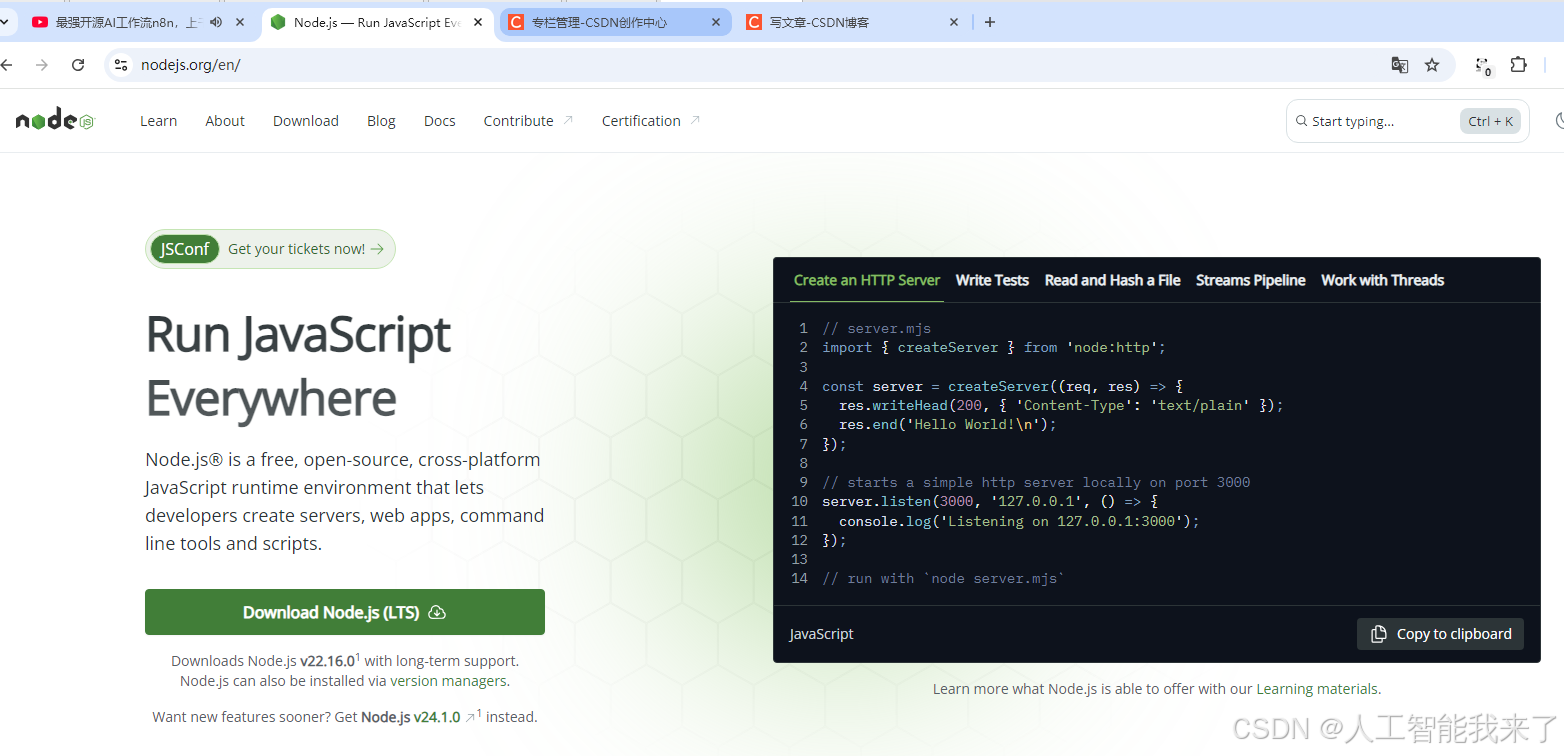Select the Work with Threads code tab
Screen dimensions: 1564x756
pos(1383,280)
